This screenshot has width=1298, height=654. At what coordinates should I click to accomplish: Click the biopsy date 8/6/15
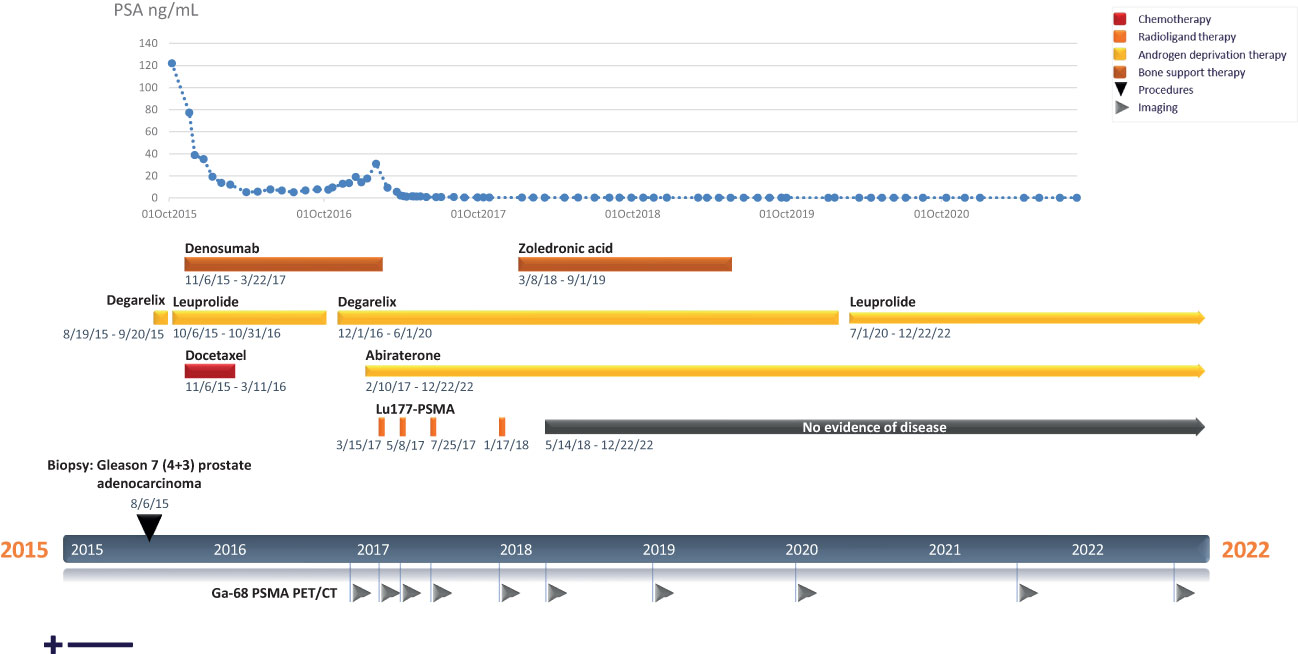(x=149, y=503)
